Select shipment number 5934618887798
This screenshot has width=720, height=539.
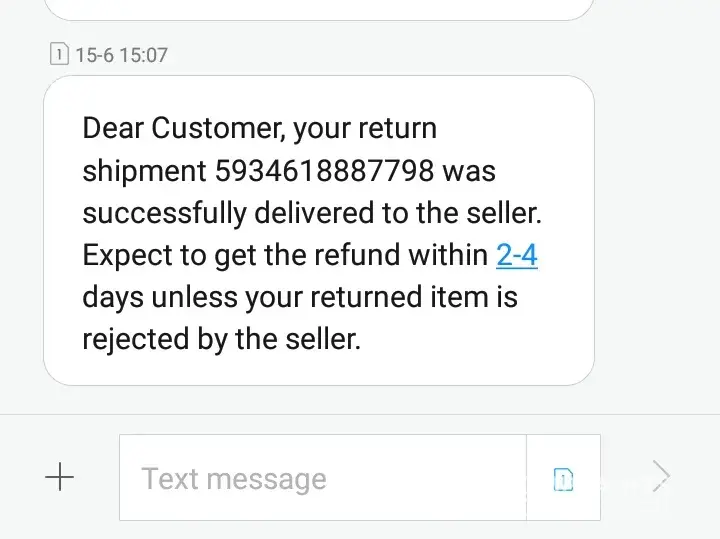[324, 171]
